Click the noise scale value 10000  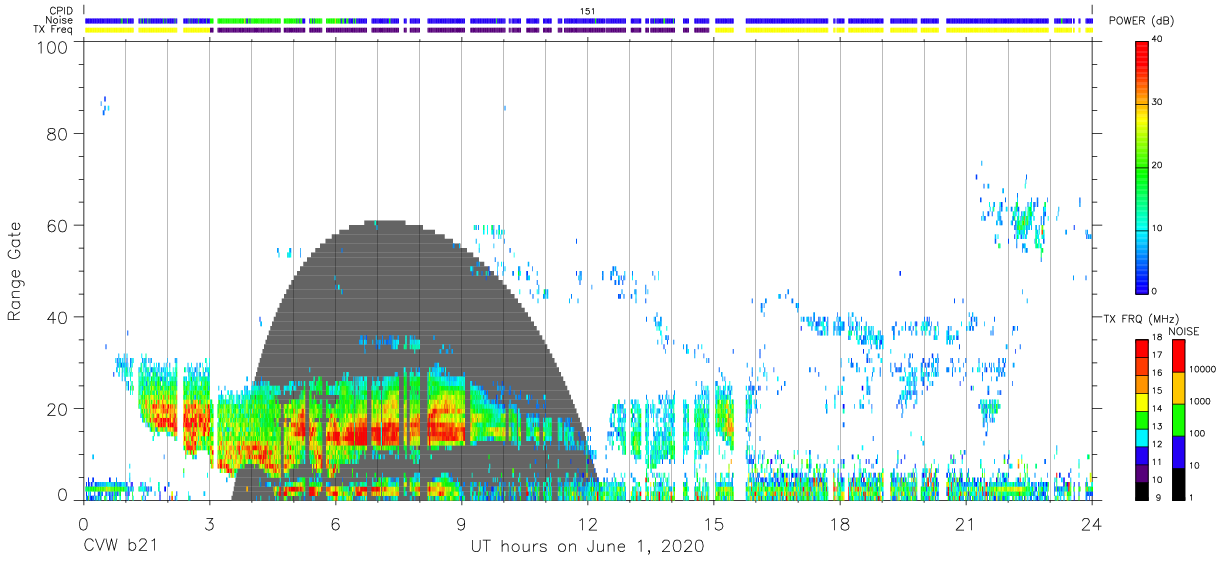(x=1203, y=370)
